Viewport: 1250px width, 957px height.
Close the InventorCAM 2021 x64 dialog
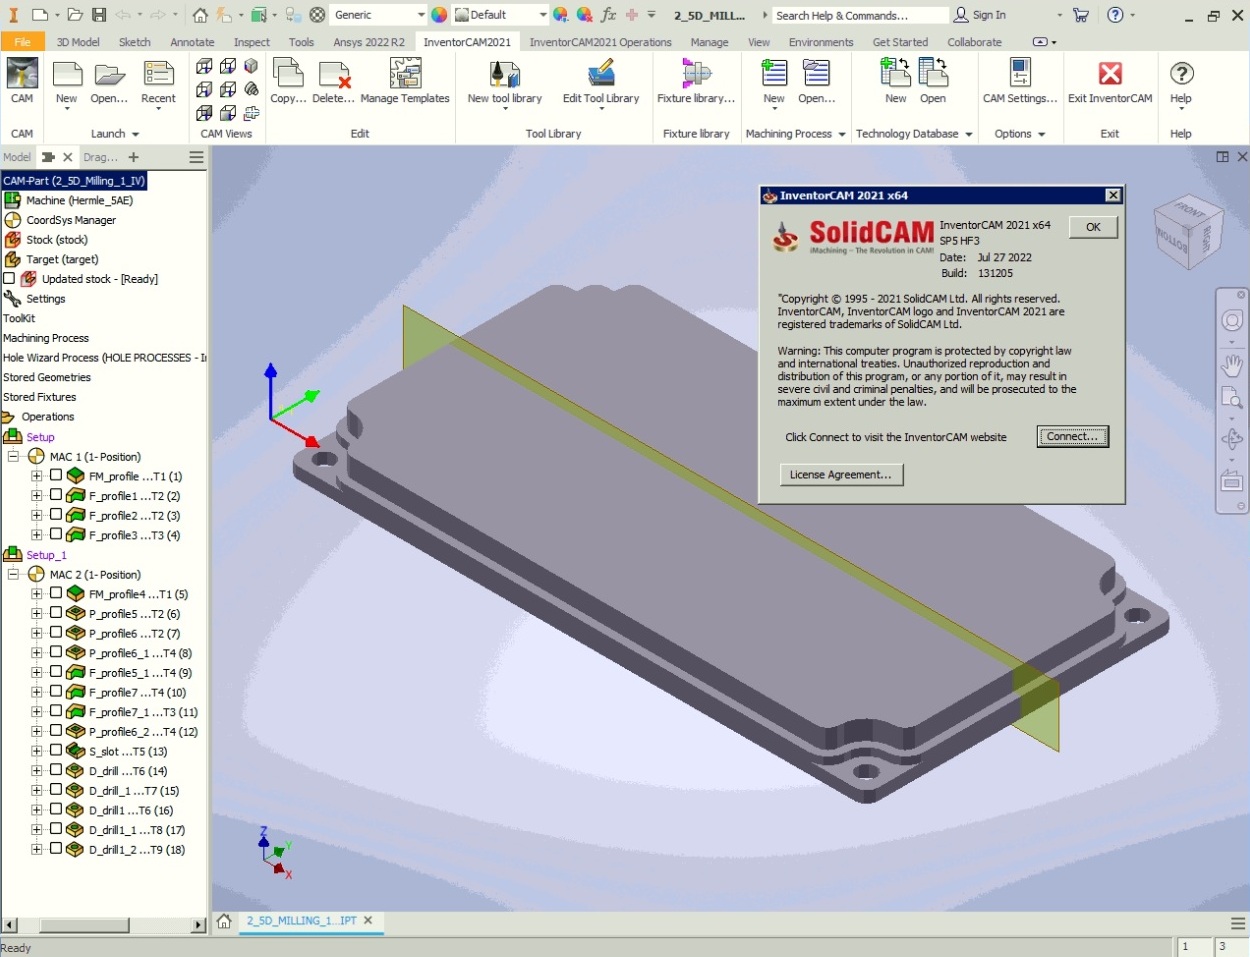pos(1113,196)
